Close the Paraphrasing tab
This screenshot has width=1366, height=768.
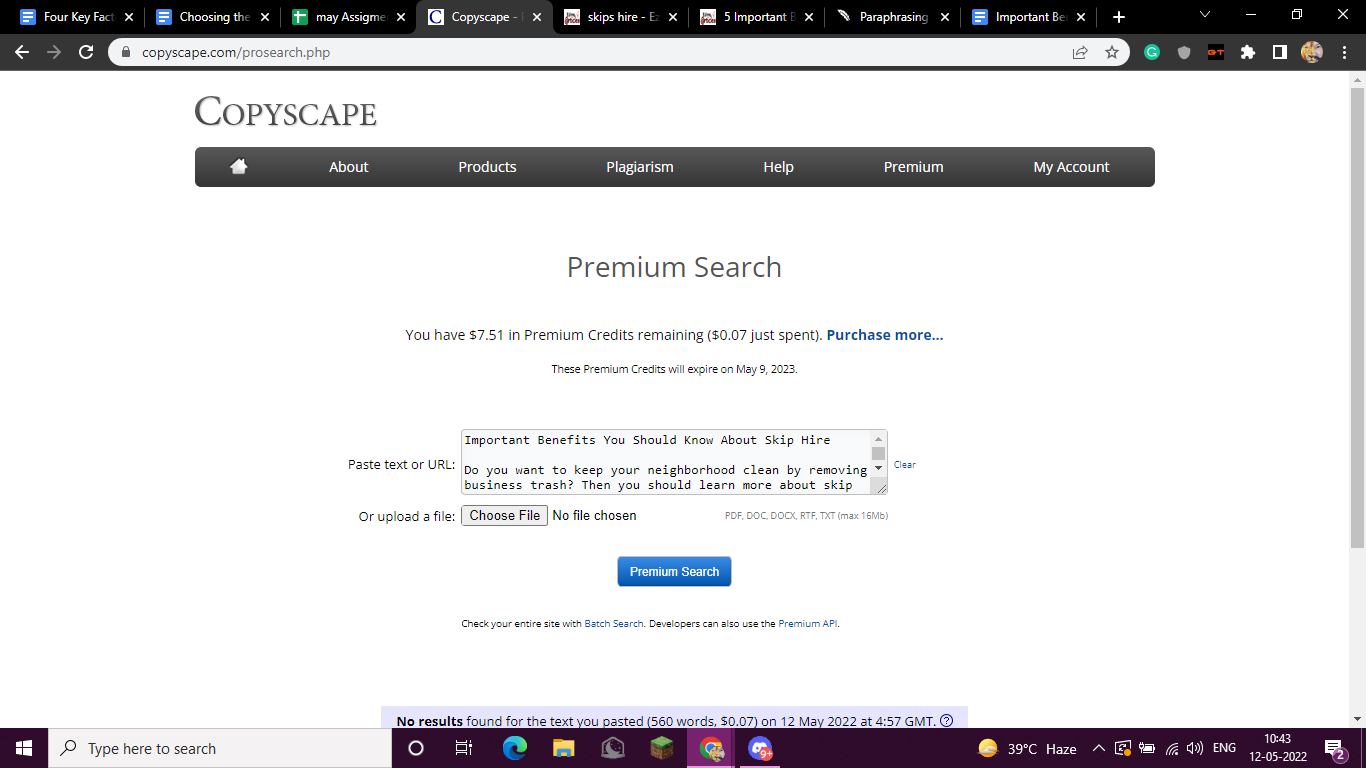(944, 17)
